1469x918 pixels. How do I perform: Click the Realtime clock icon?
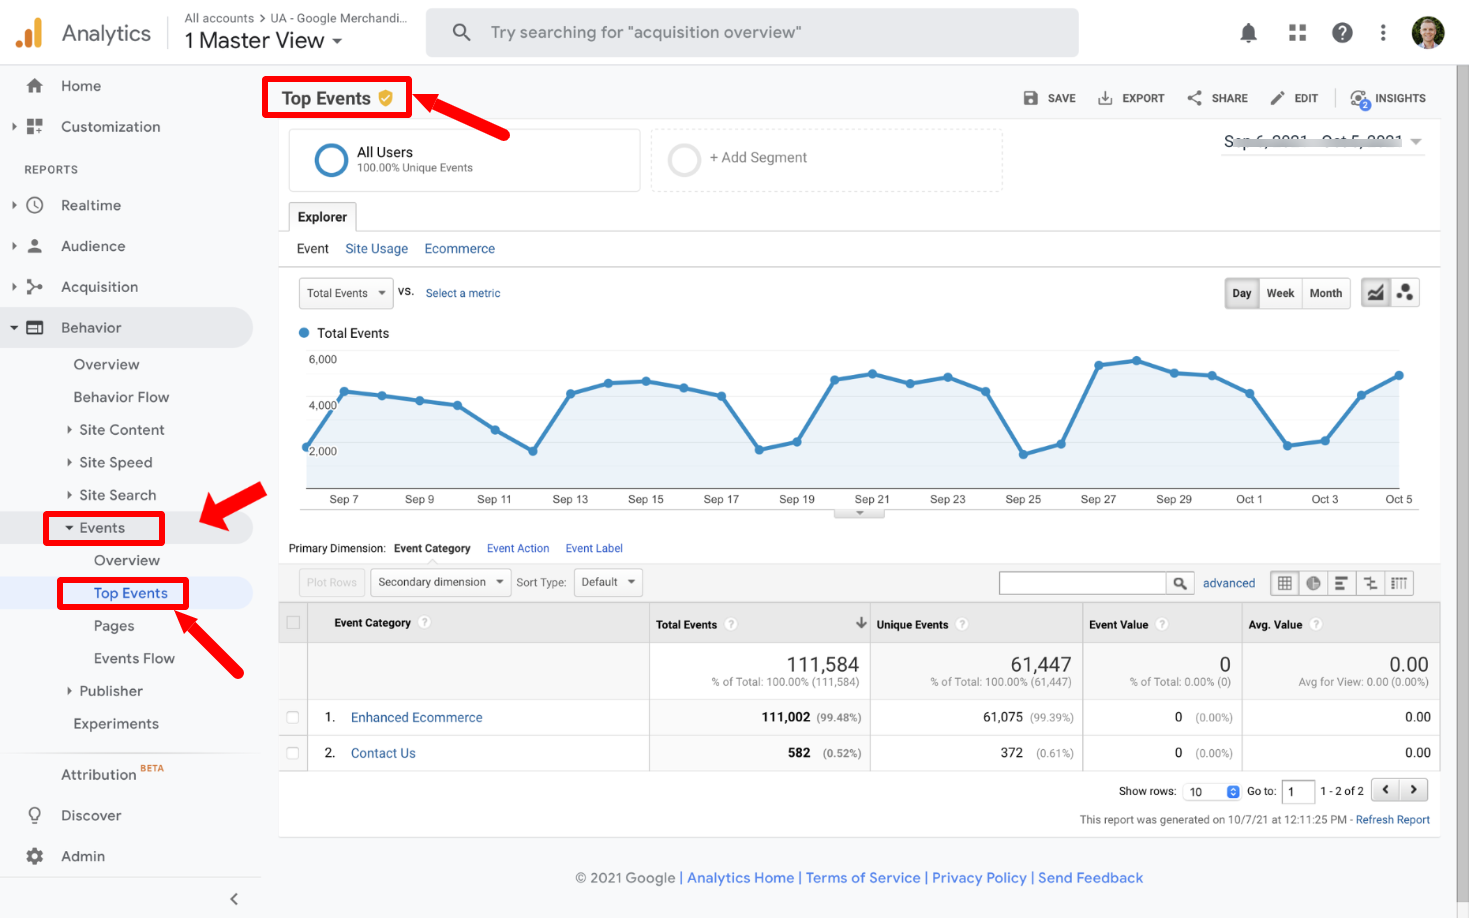pos(35,205)
